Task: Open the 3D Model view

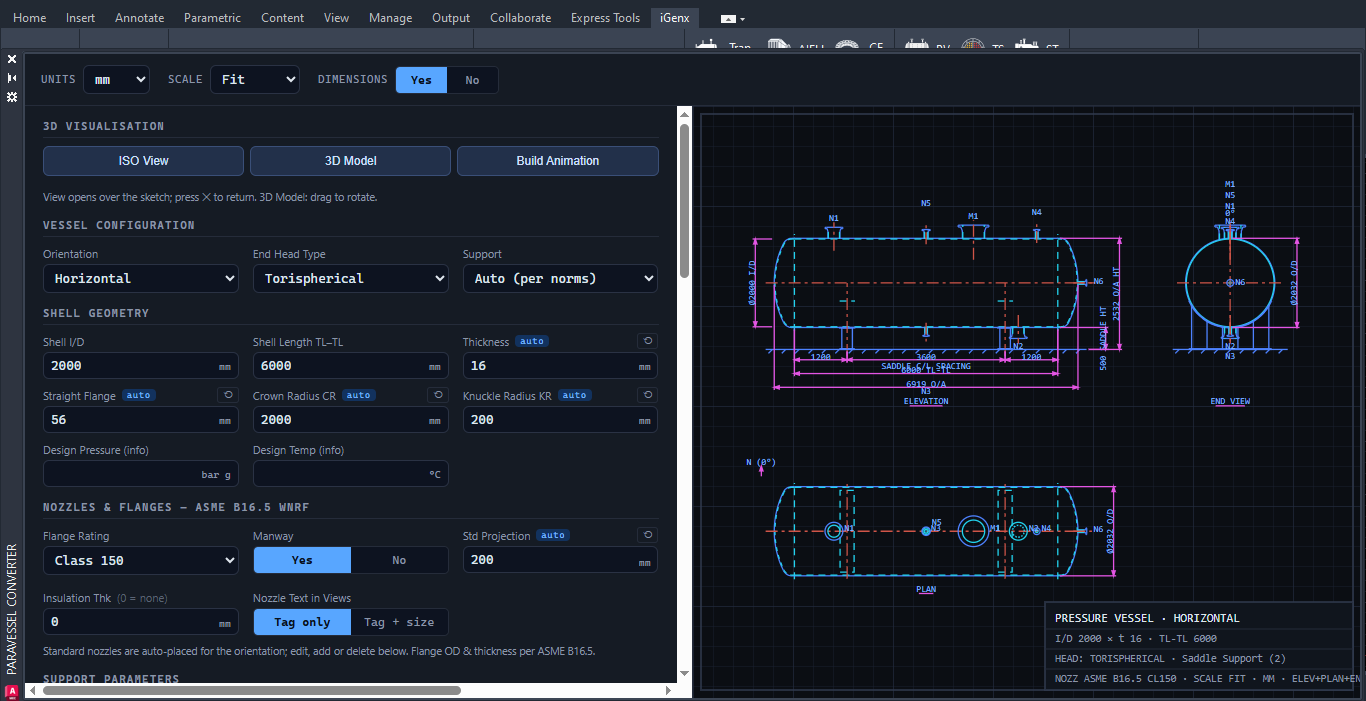Action: [x=351, y=161]
